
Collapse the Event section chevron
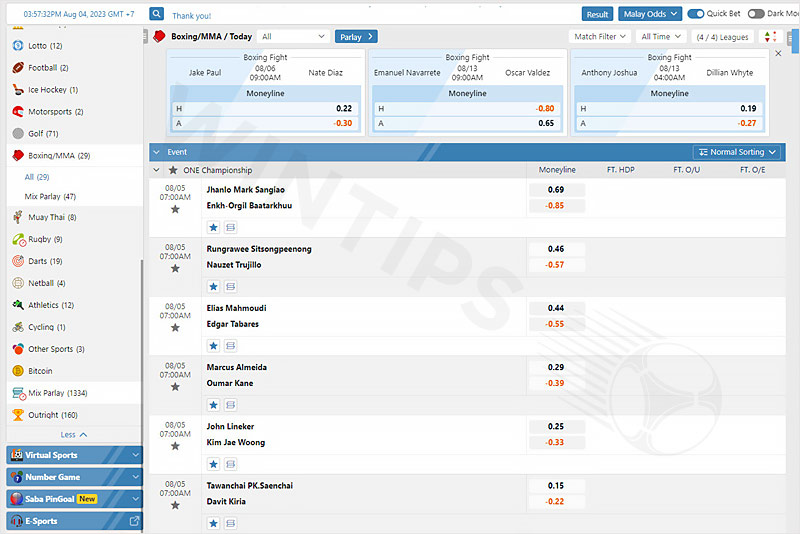click(x=157, y=152)
